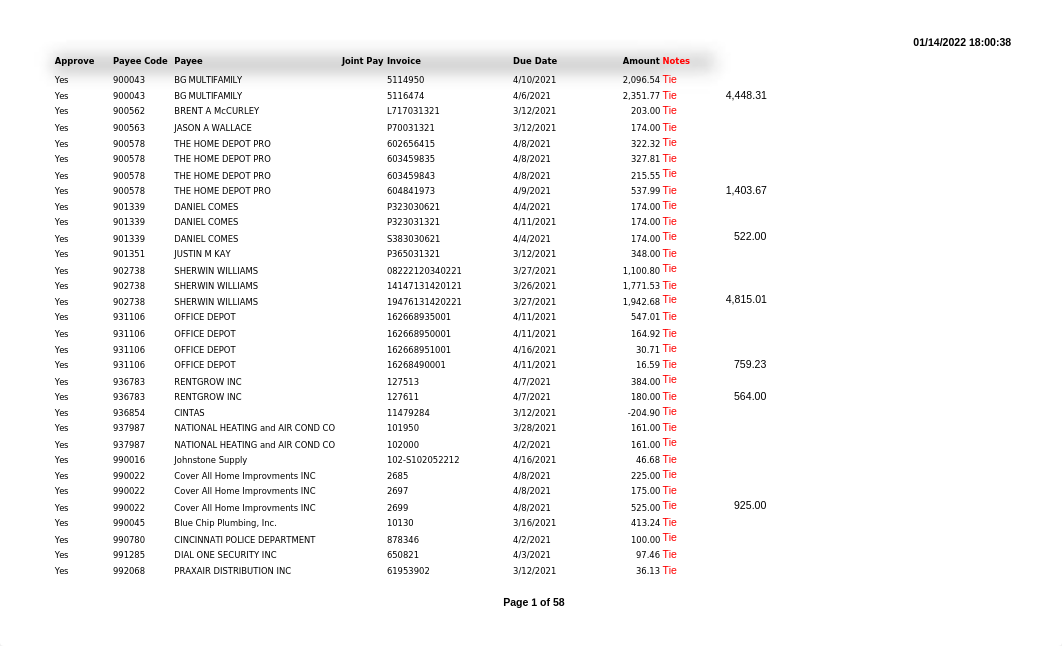
Task: Select payee code 992068
Action: [x=129, y=571]
